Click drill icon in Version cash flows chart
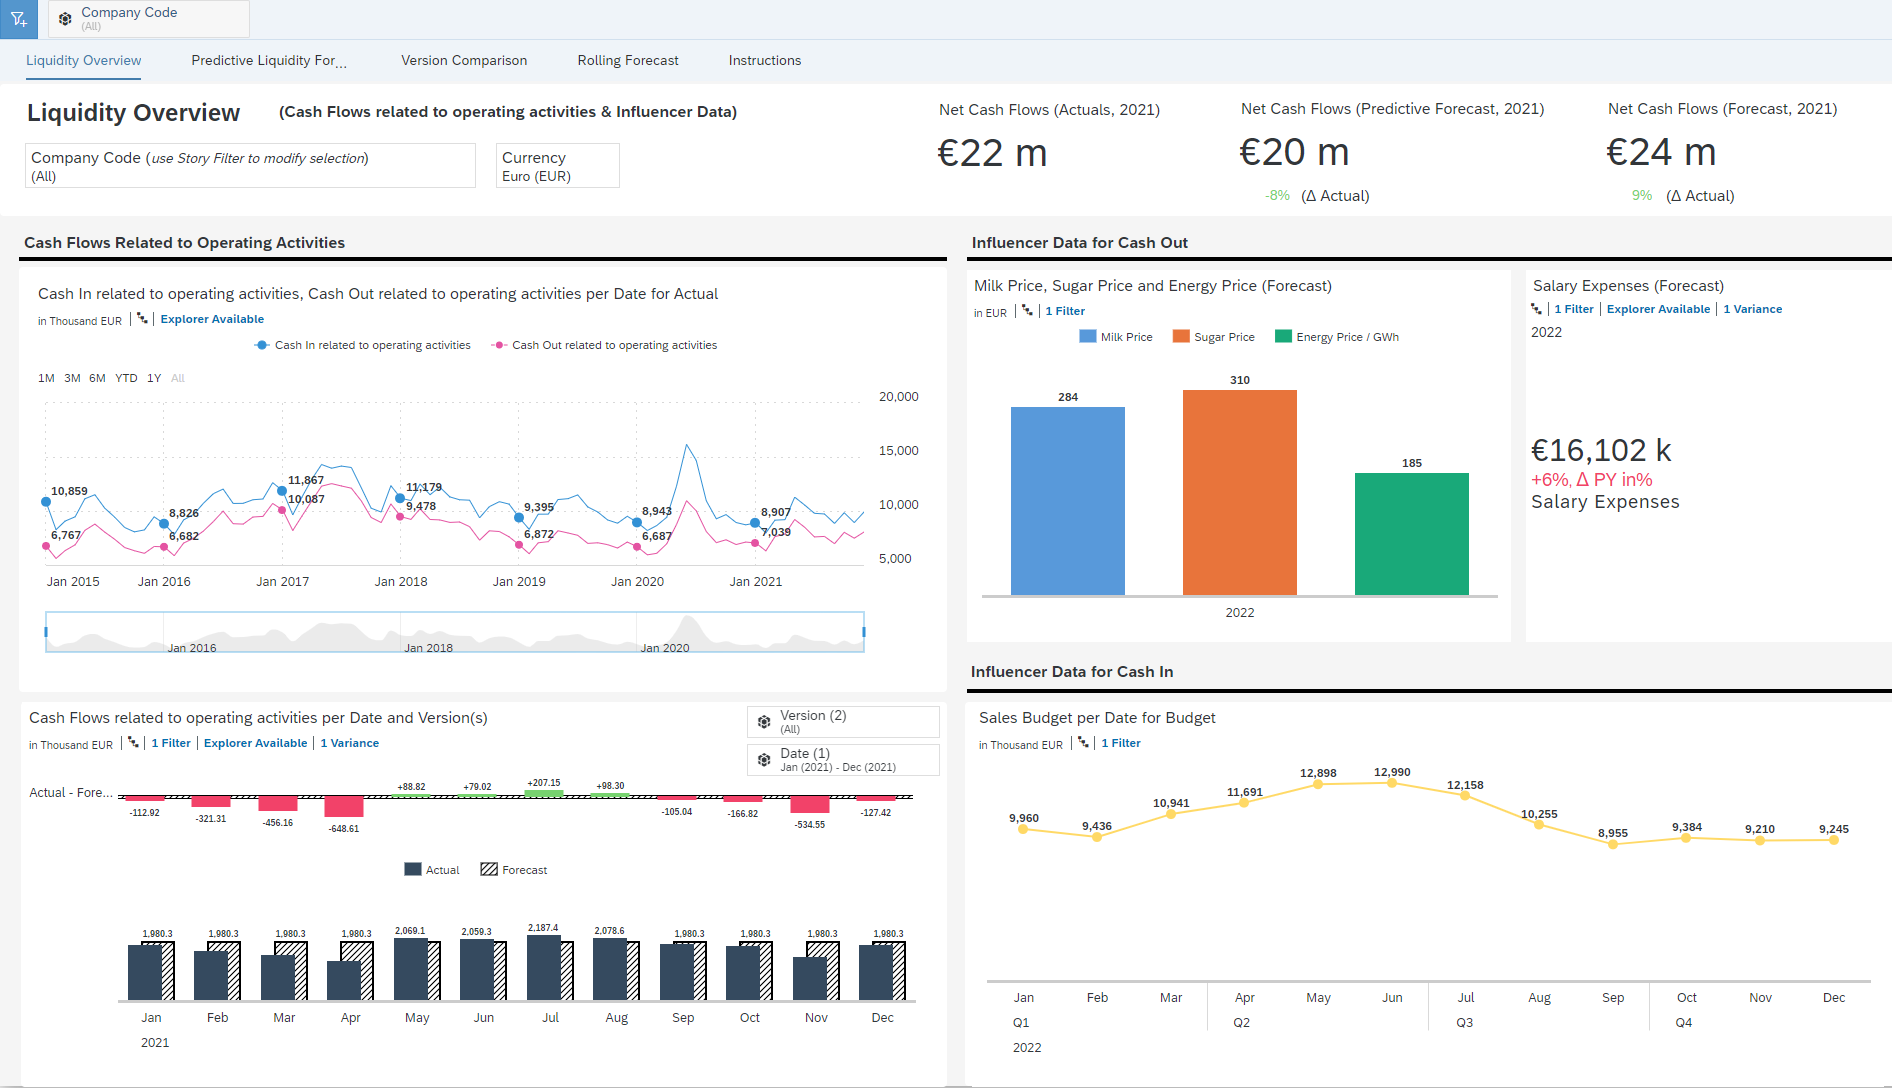Viewport: 1892px width, 1088px height. point(133,743)
